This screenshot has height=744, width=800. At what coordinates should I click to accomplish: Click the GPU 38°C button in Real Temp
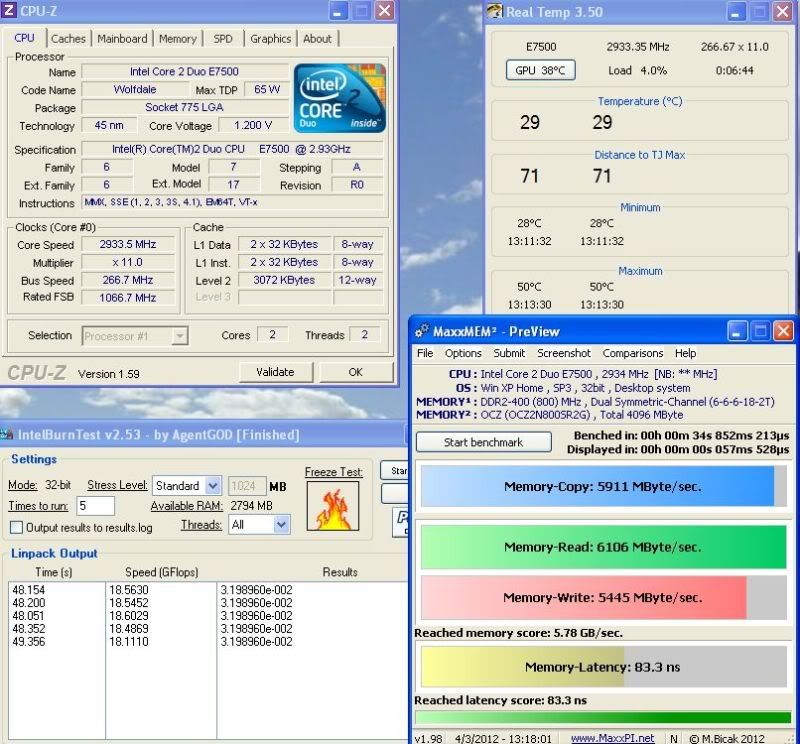tap(541, 70)
